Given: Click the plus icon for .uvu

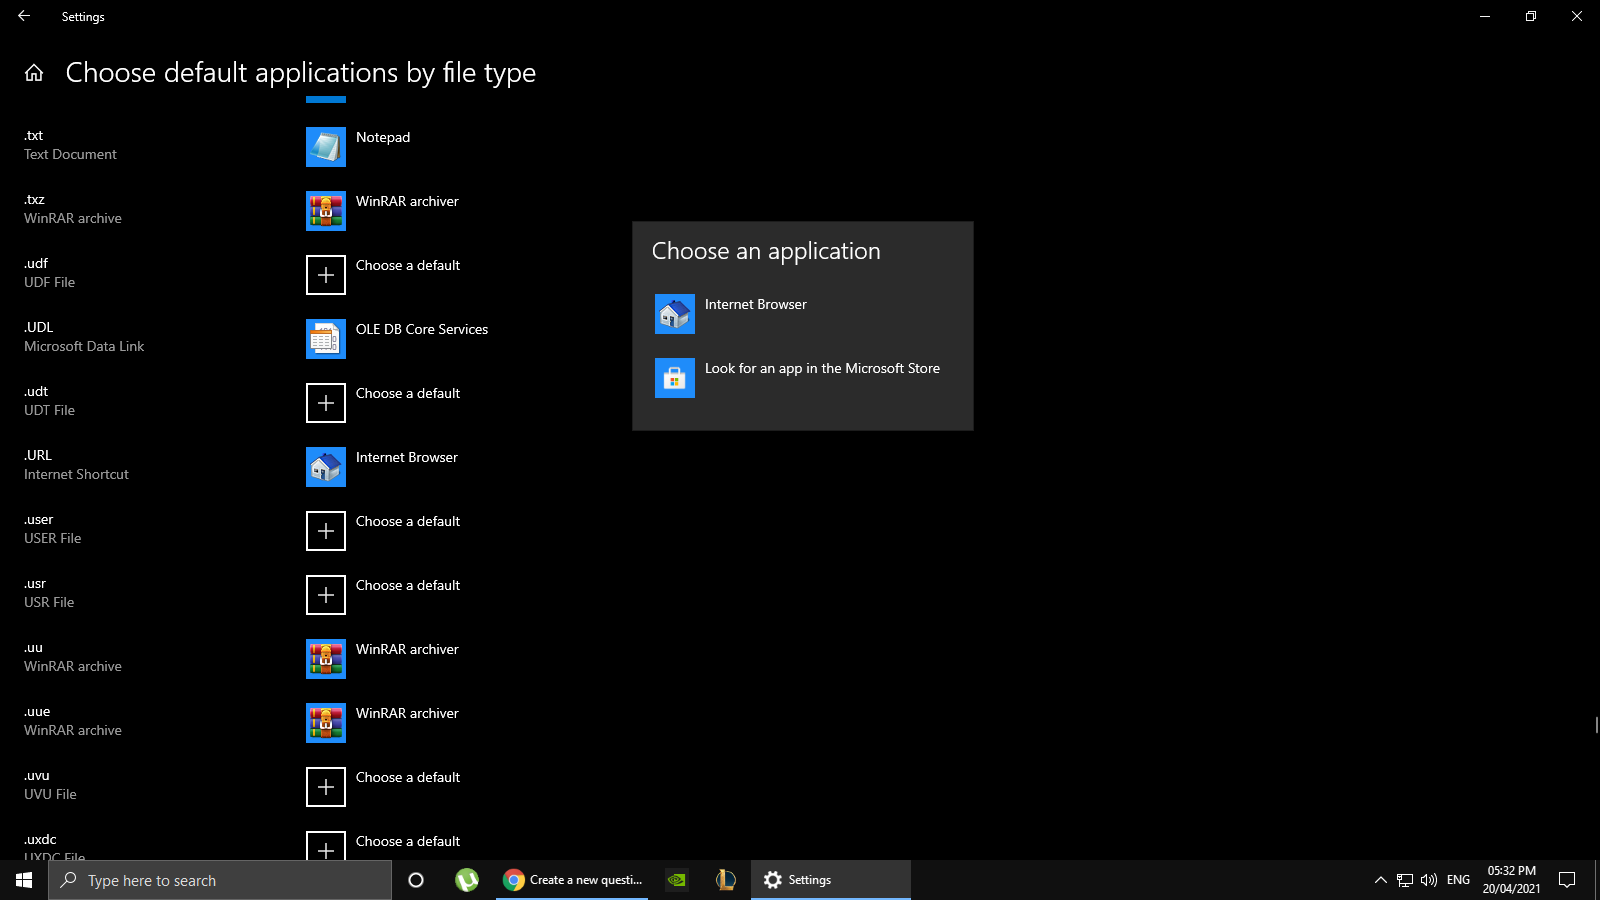Looking at the screenshot, I should pos(326,787).
